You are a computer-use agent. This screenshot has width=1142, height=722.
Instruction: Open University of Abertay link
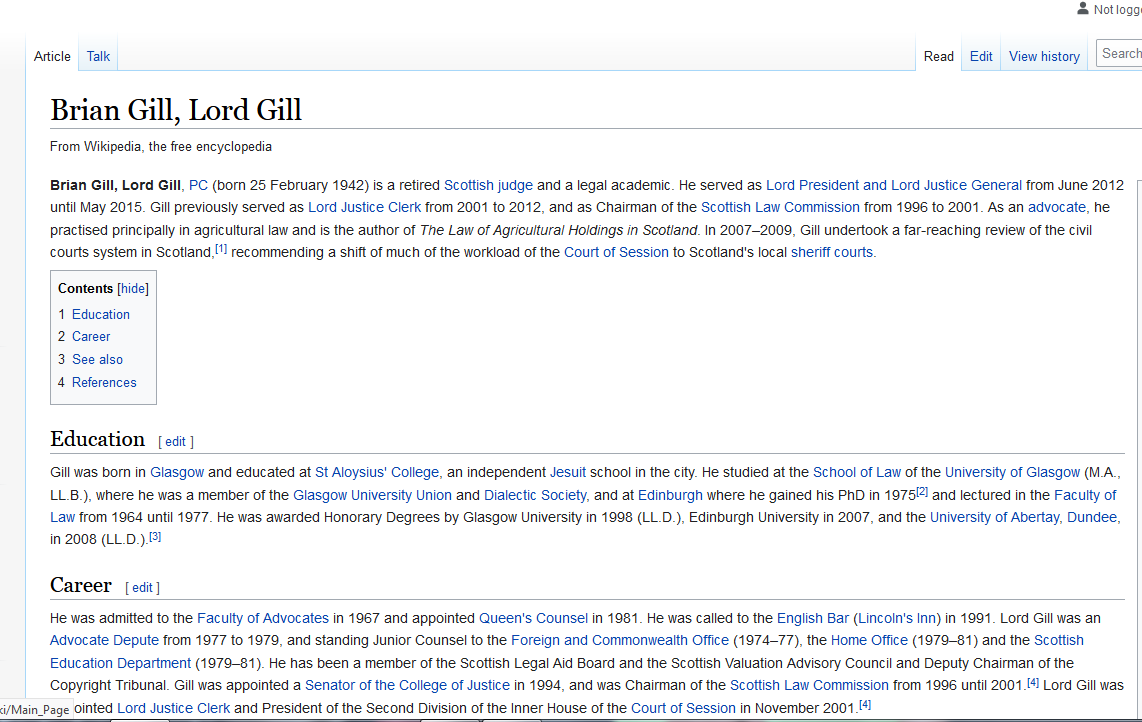pos(994,517)
